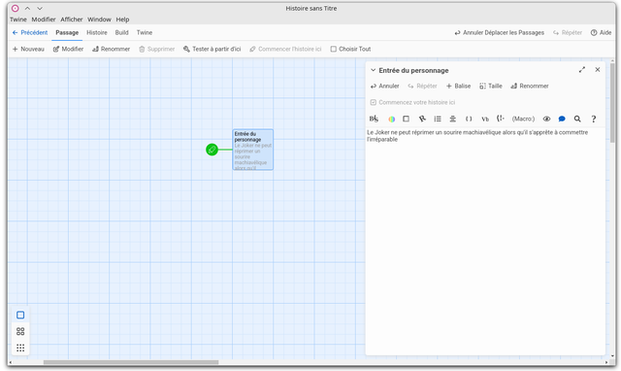This screenshot has height=371, width=621.
Task: Open Aide help
Action: tap(601, 32)
